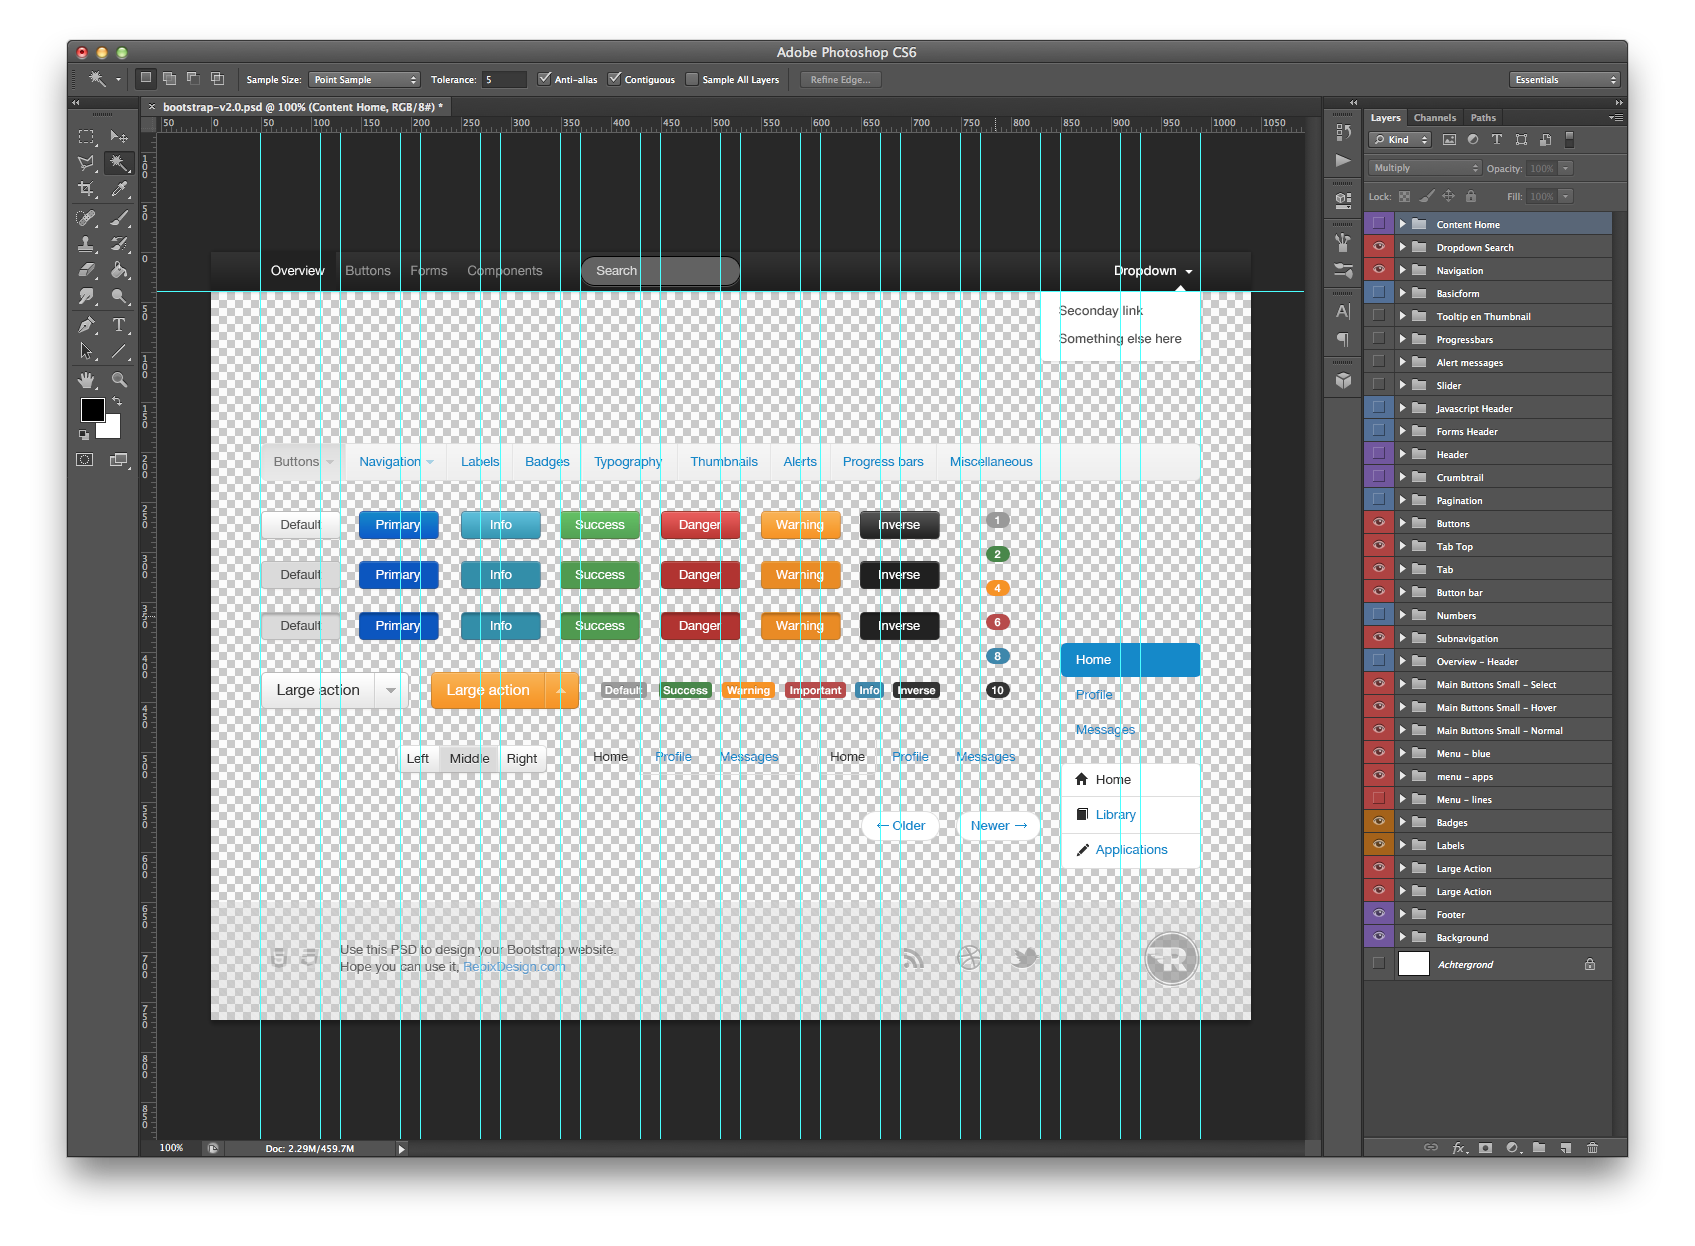1695x1246 pixels.
Task: Select the Paint Bucket tool
Action: [119, 270]
